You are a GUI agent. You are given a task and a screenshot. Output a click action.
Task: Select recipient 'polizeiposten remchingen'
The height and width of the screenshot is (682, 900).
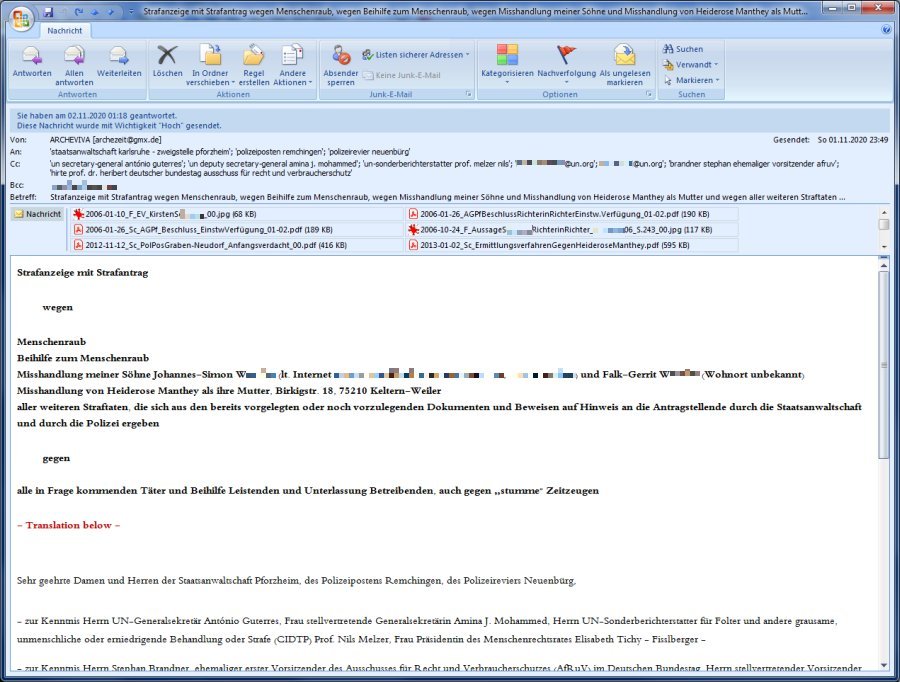[280, 152]
